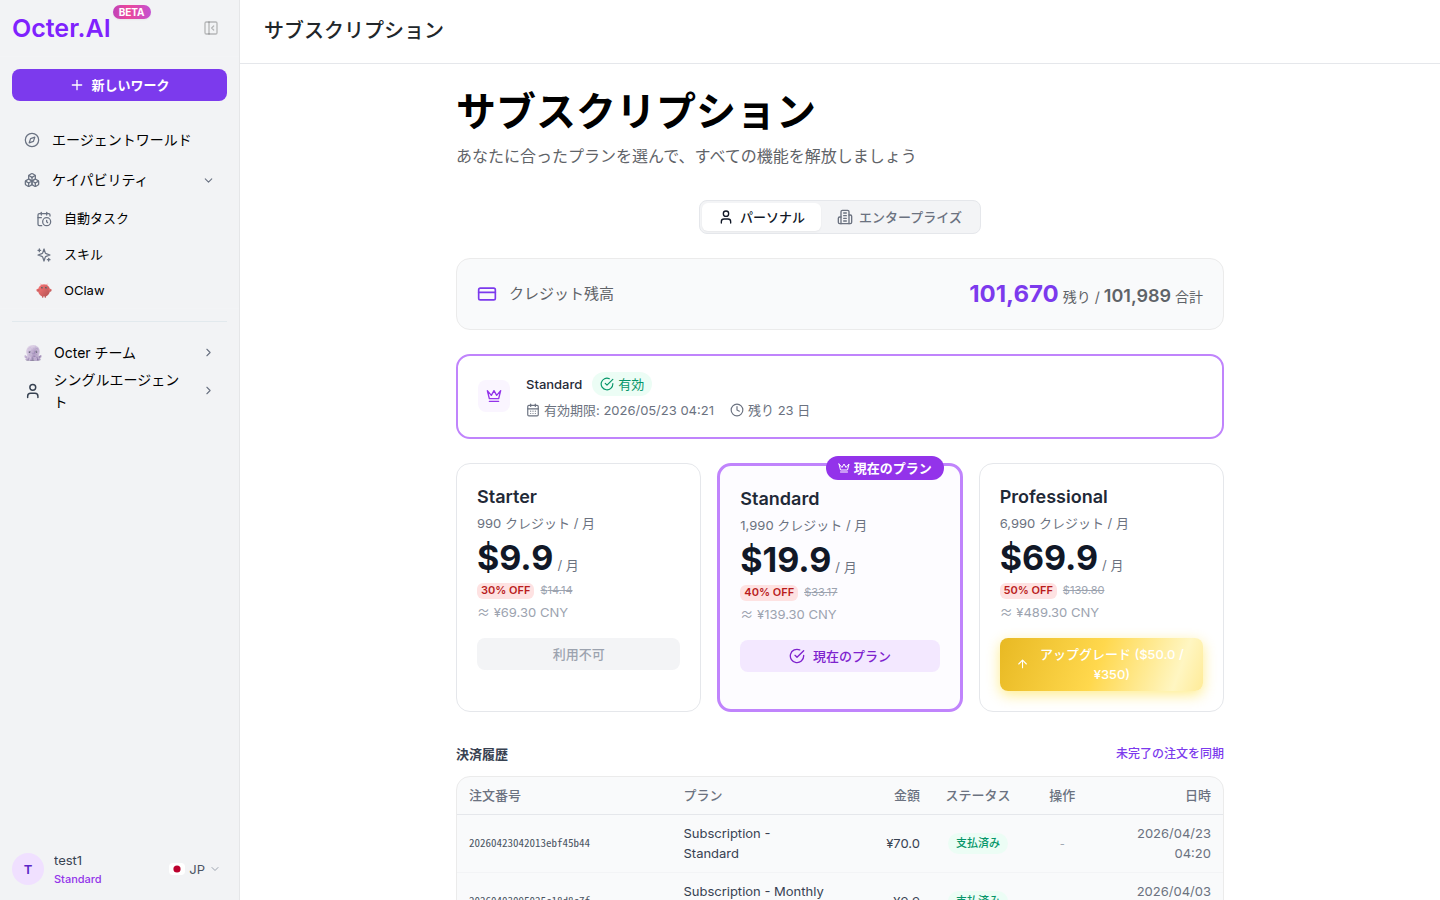Screen dimensions: 1440x900
Task: Click the ステータス column header
Action: 978,796
